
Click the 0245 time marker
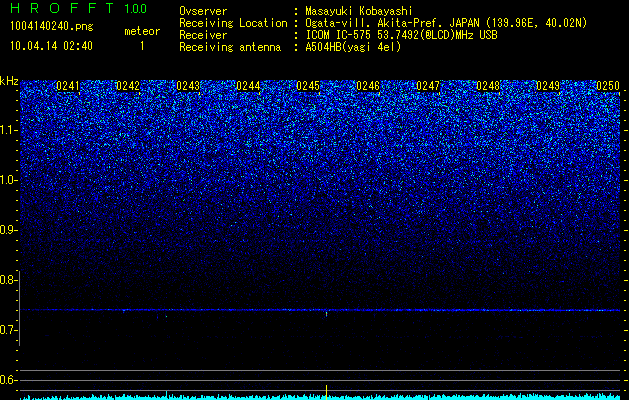click(308, 86)
